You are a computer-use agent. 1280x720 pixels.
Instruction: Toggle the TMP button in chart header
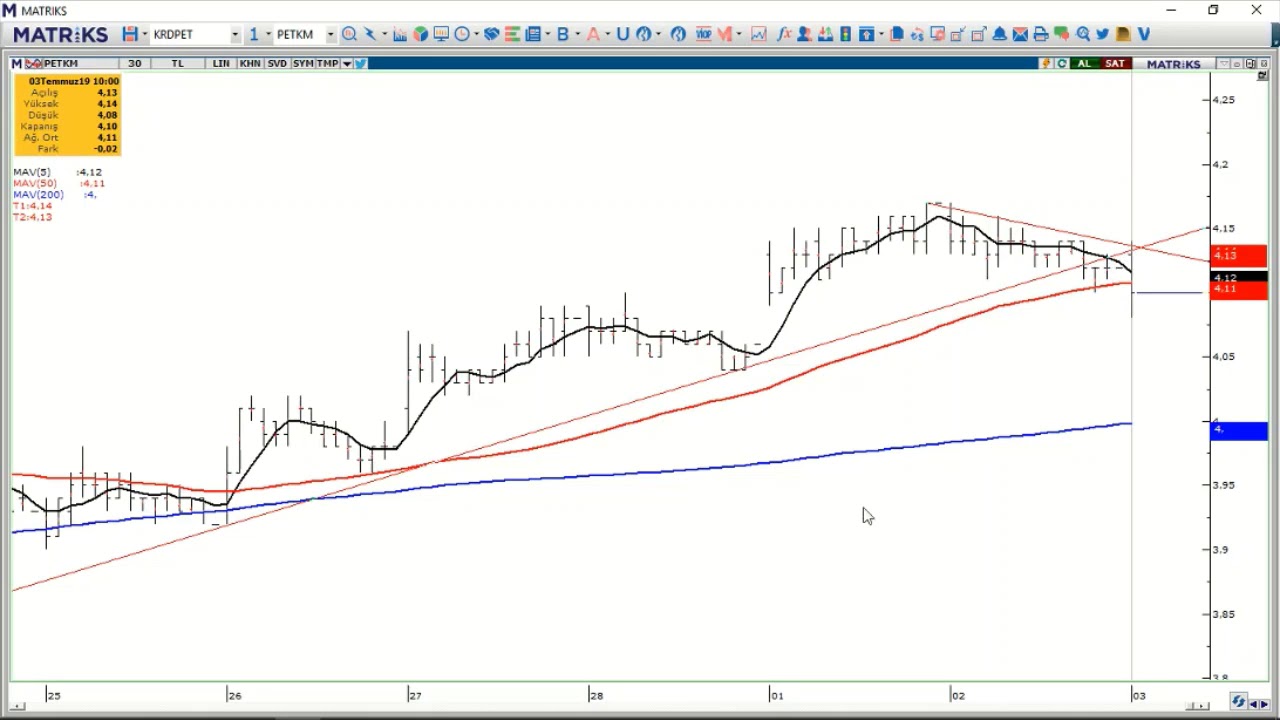tap(327, 63)
